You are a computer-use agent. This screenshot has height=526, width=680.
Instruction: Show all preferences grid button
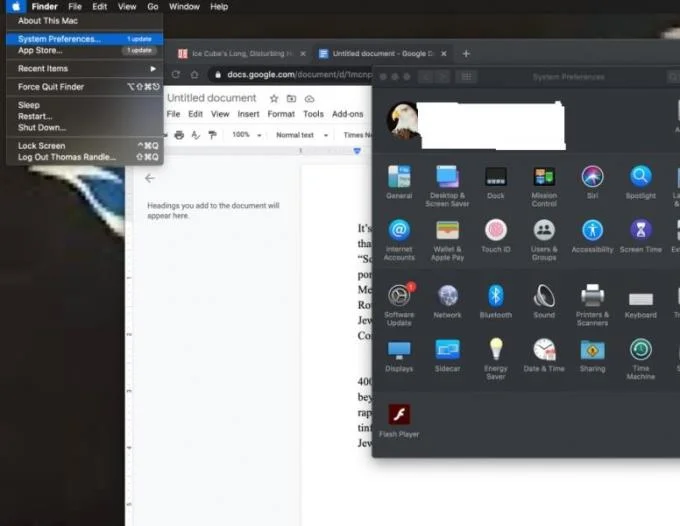466,77
